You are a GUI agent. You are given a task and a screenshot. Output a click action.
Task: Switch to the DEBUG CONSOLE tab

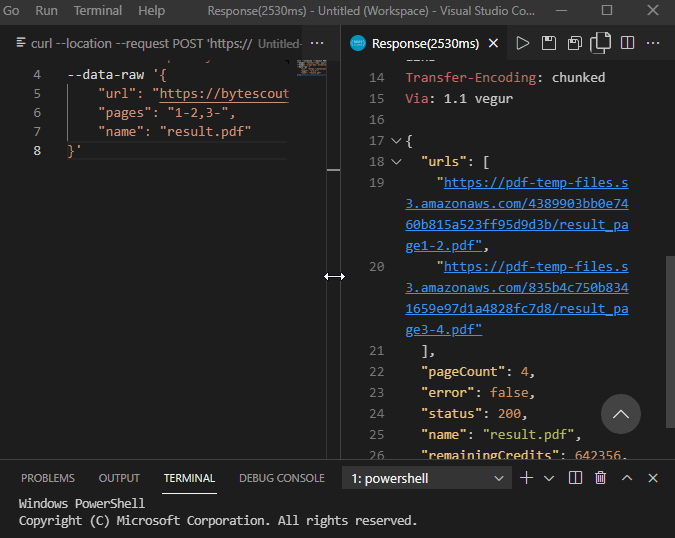coord(282,478)
